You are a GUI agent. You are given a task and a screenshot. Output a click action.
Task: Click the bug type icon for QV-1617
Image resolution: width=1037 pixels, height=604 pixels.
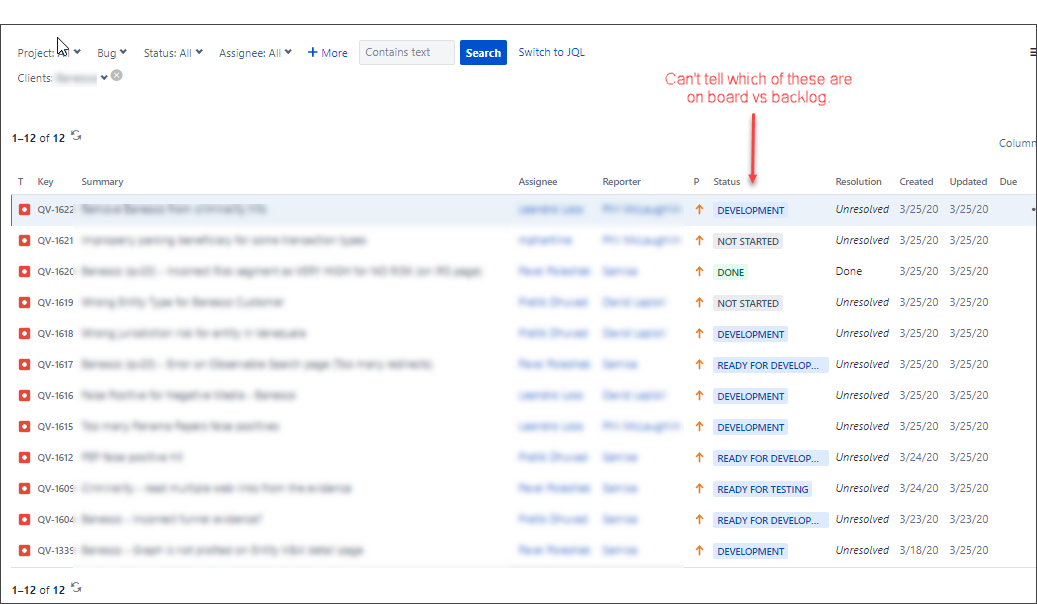point(24,365)
